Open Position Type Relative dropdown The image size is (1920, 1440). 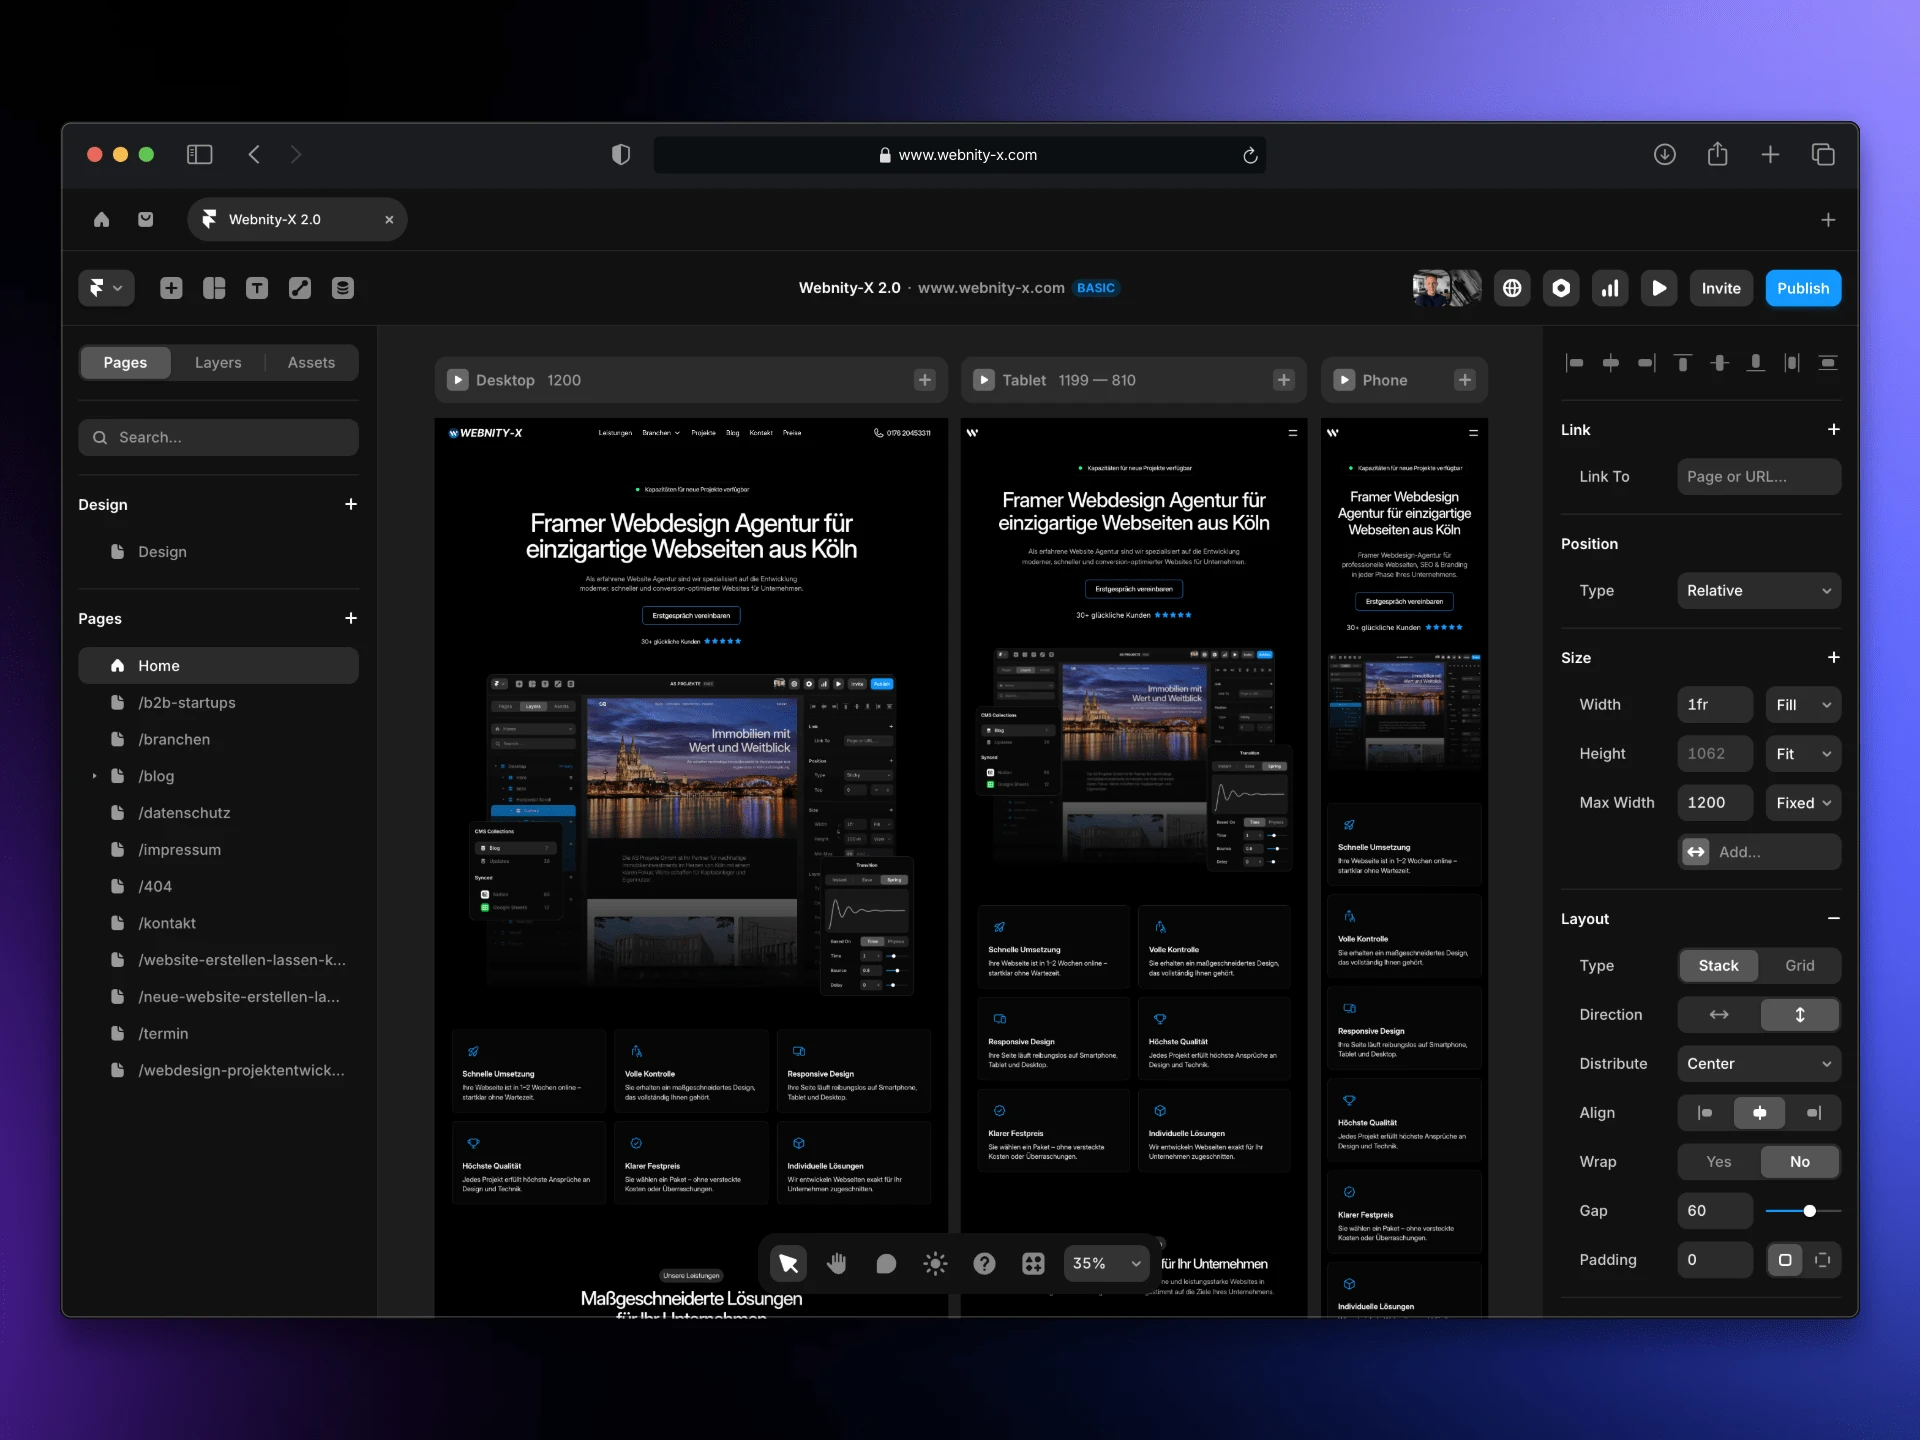pyautogui.click(x=1759, y=590)
